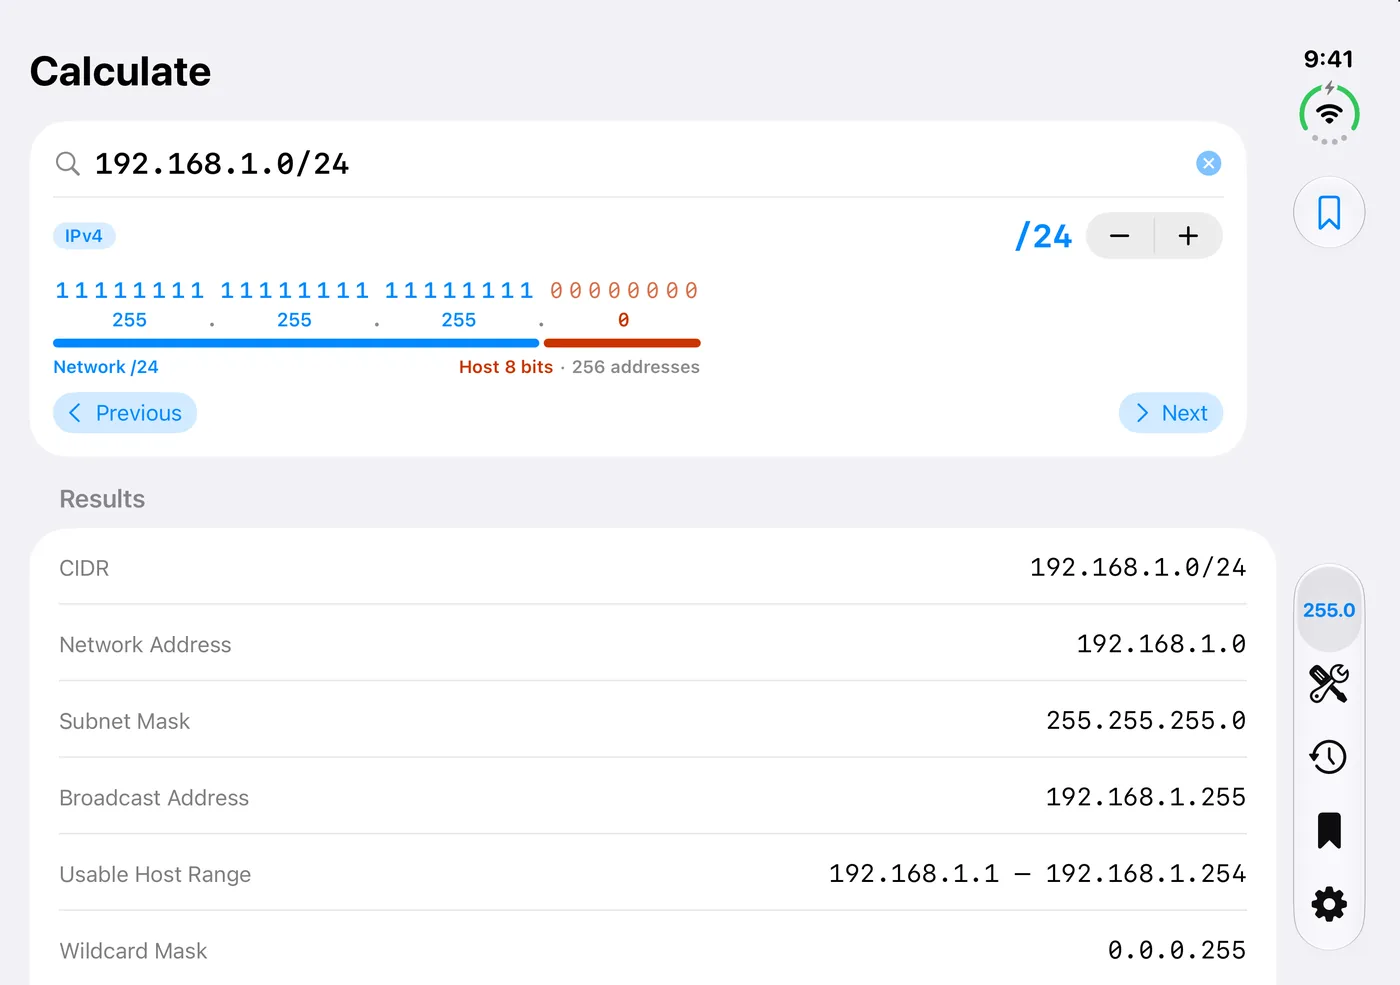This screenshot has height=985, width=1400.
Task: Select the Usable Host Range value
Action: point(1037,874)
